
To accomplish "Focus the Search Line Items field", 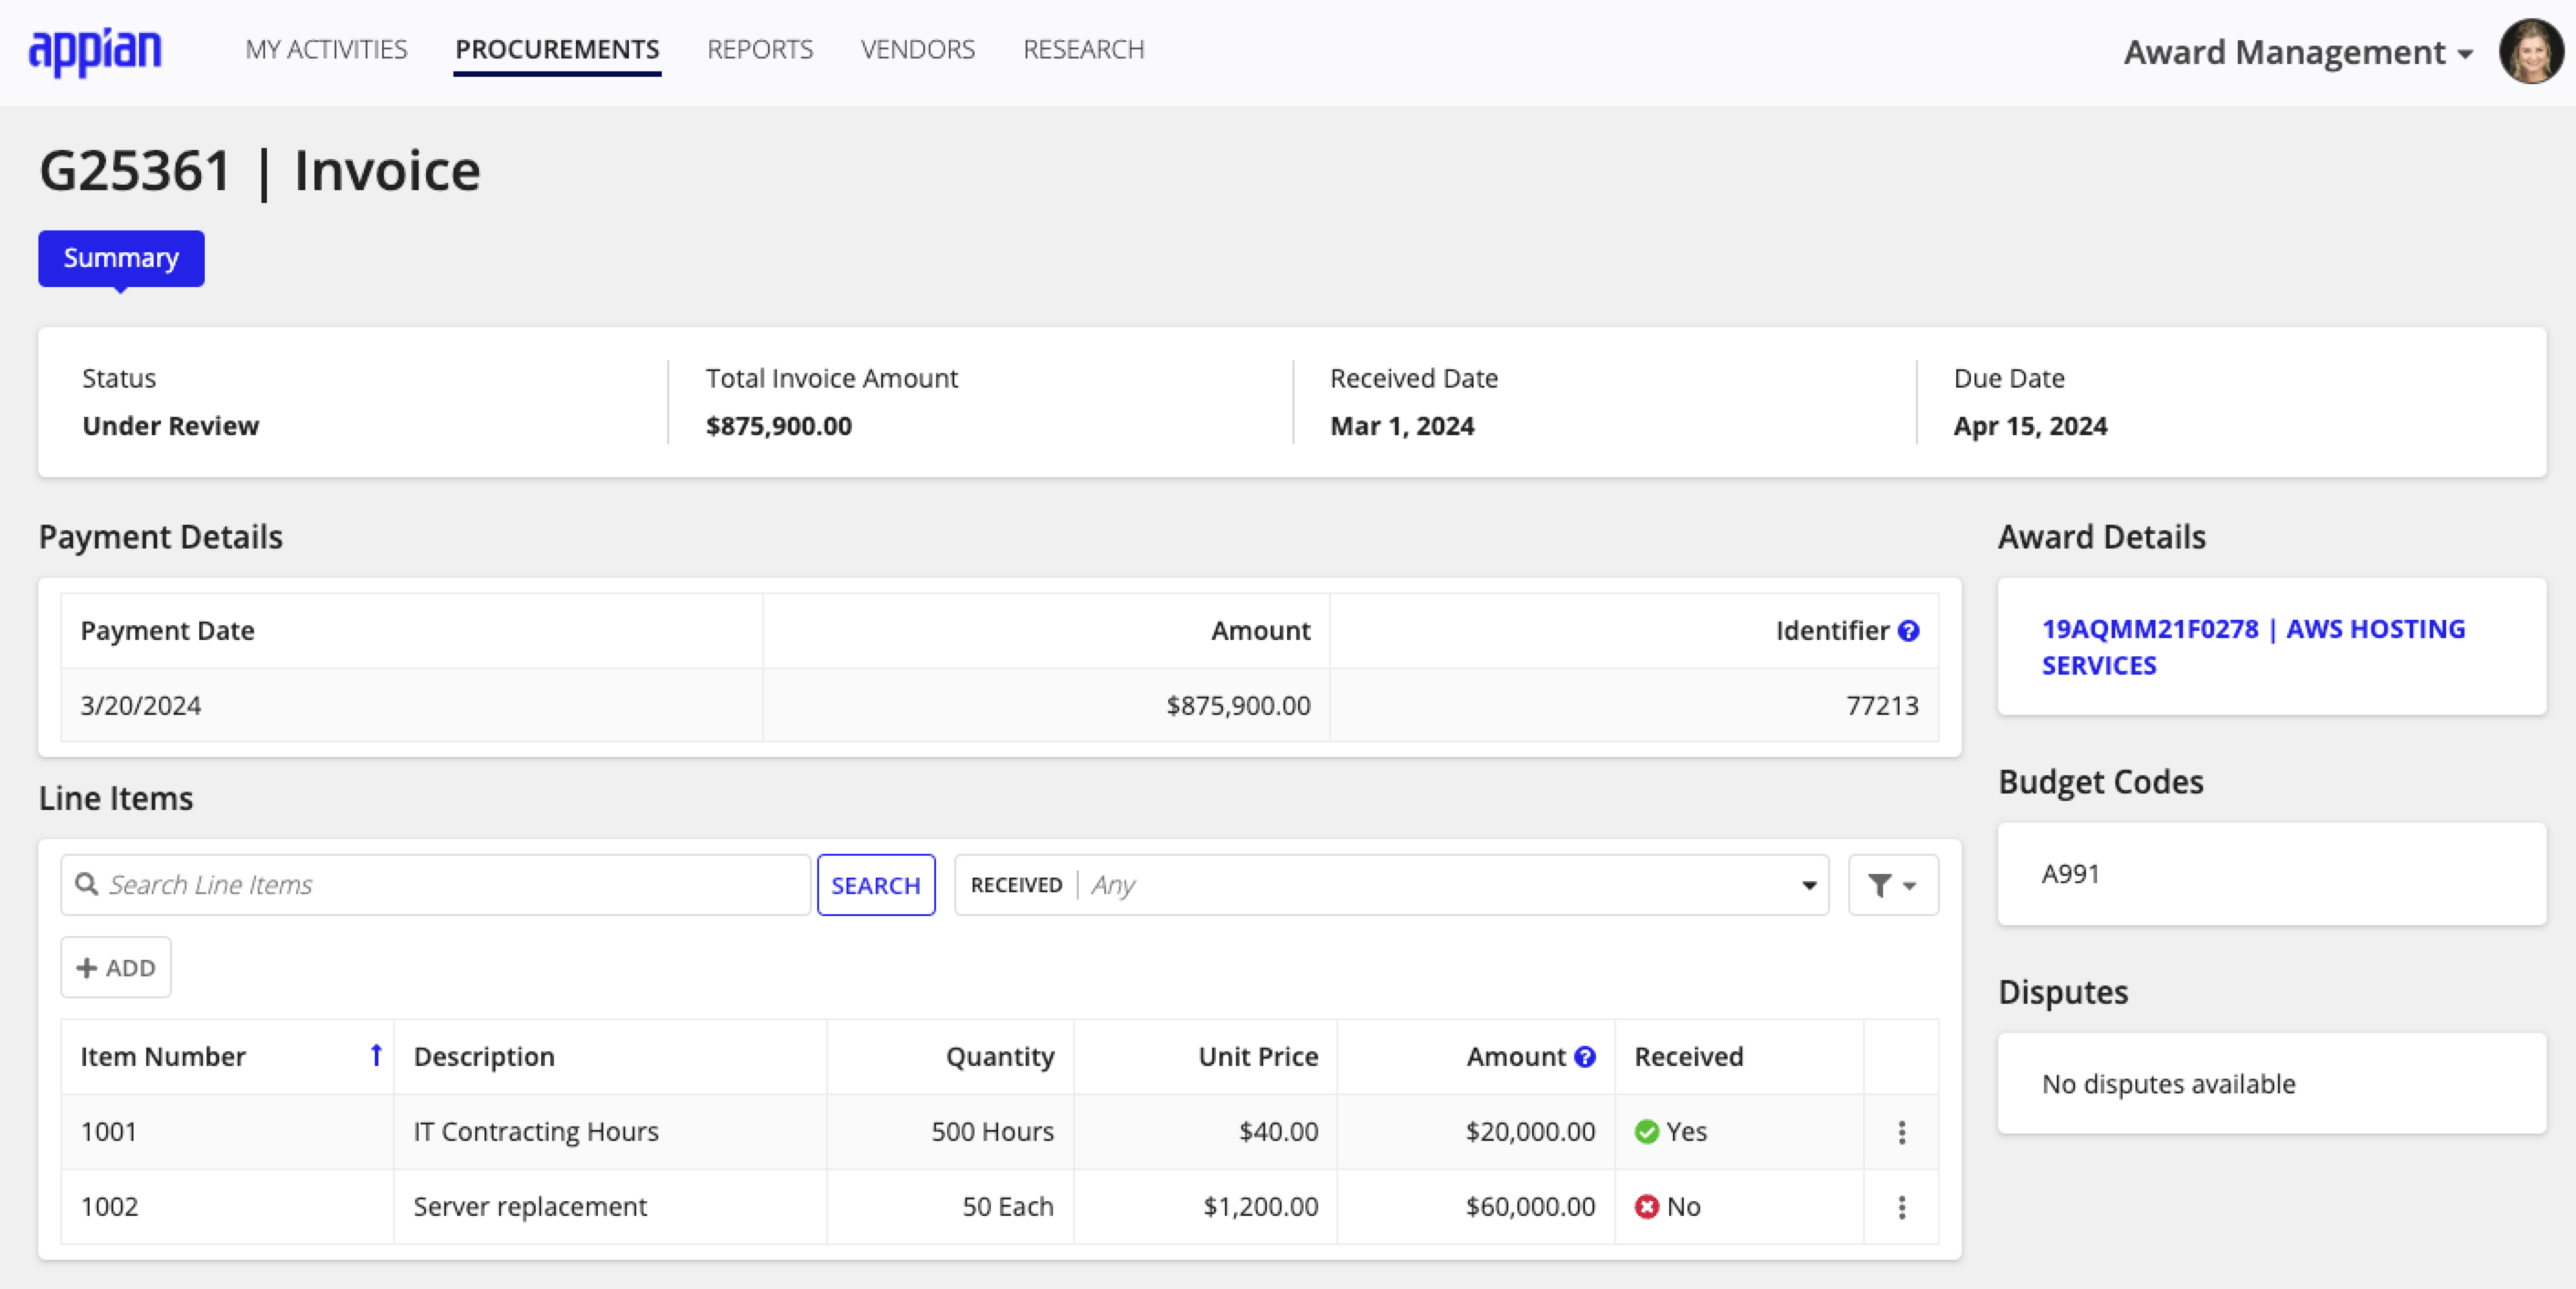I will tap(435, 885).
